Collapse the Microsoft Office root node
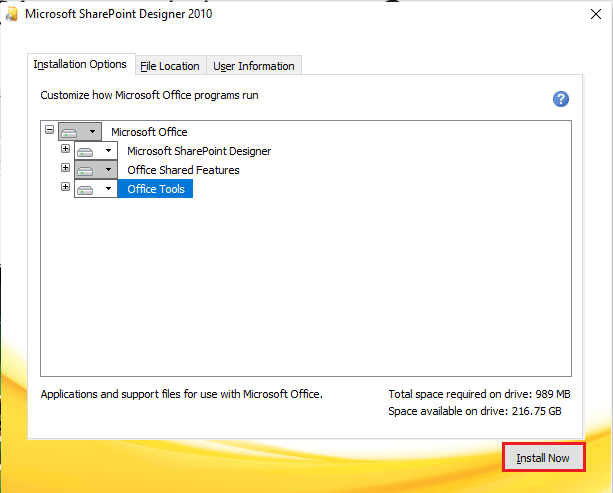Image resolution: width=613 pixels, height=493 pixels. (49, 130)
